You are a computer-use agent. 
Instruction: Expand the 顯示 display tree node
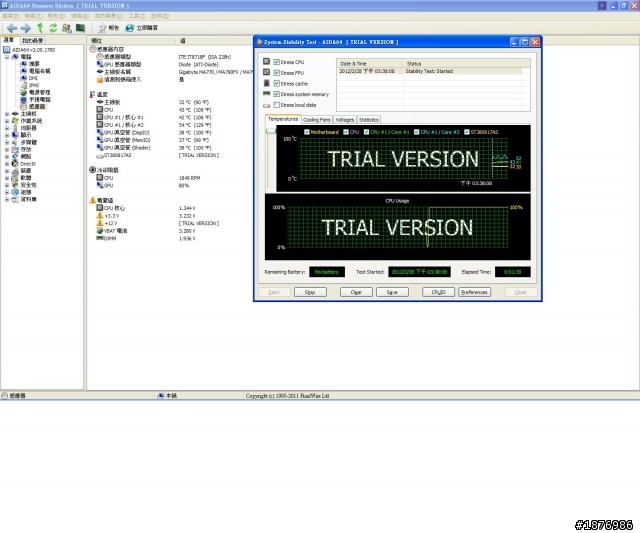tap(7, 135)
